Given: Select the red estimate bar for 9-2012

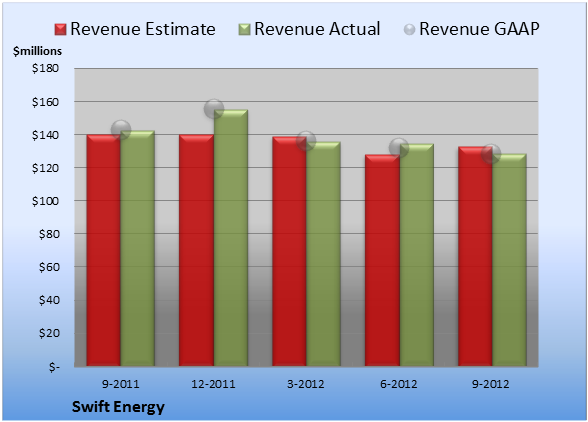Looking at the screenshot, I should (475, 256).
